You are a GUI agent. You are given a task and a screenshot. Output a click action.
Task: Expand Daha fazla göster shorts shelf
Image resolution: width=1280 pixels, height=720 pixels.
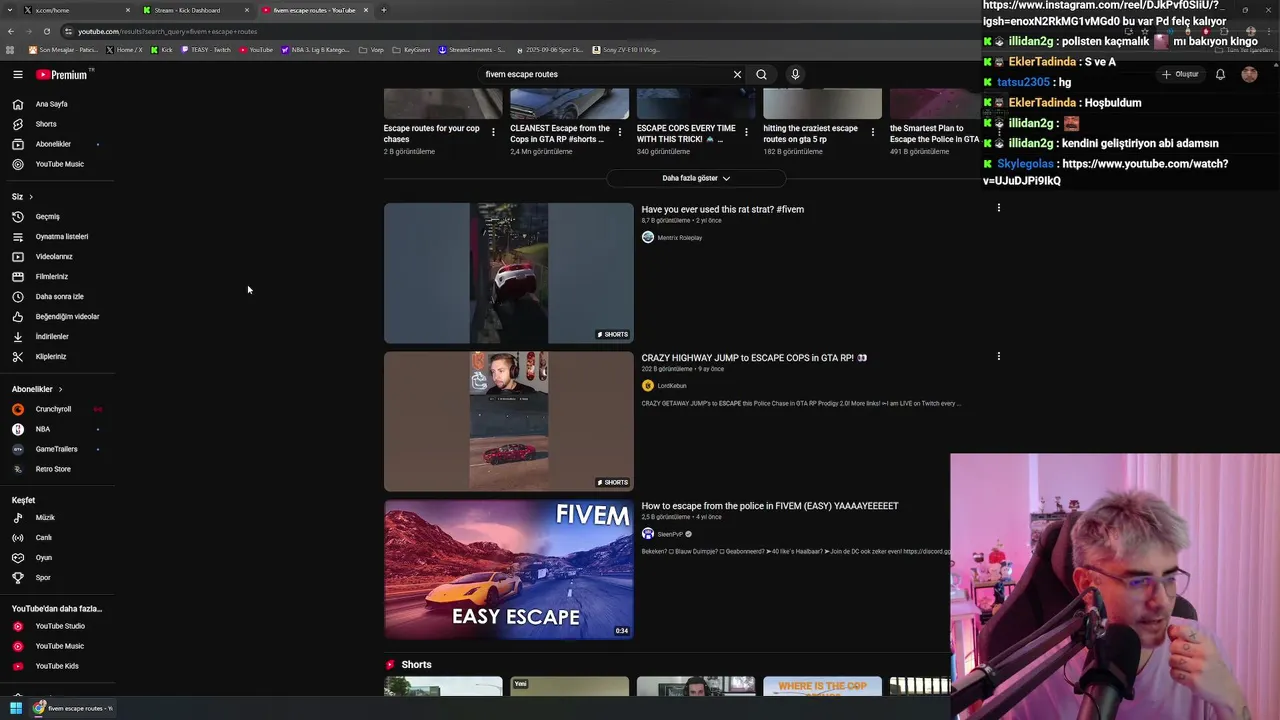tap(696, 178)
